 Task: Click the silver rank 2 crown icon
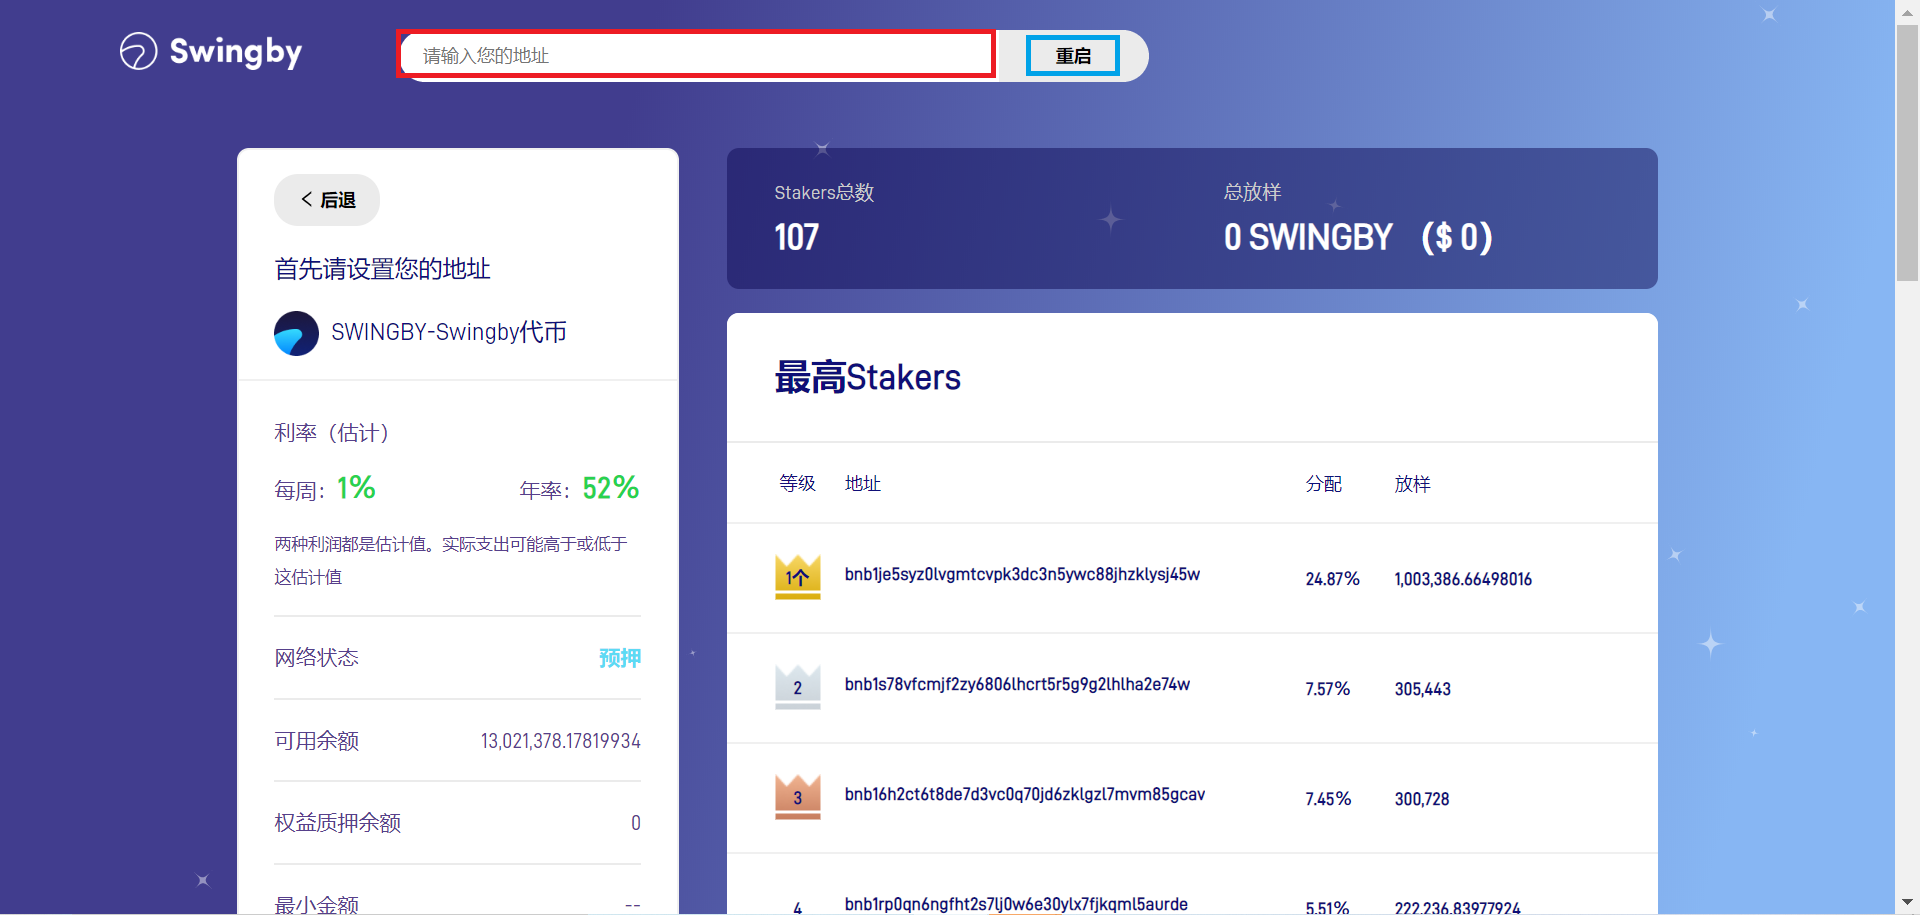(x=798, y=687)
